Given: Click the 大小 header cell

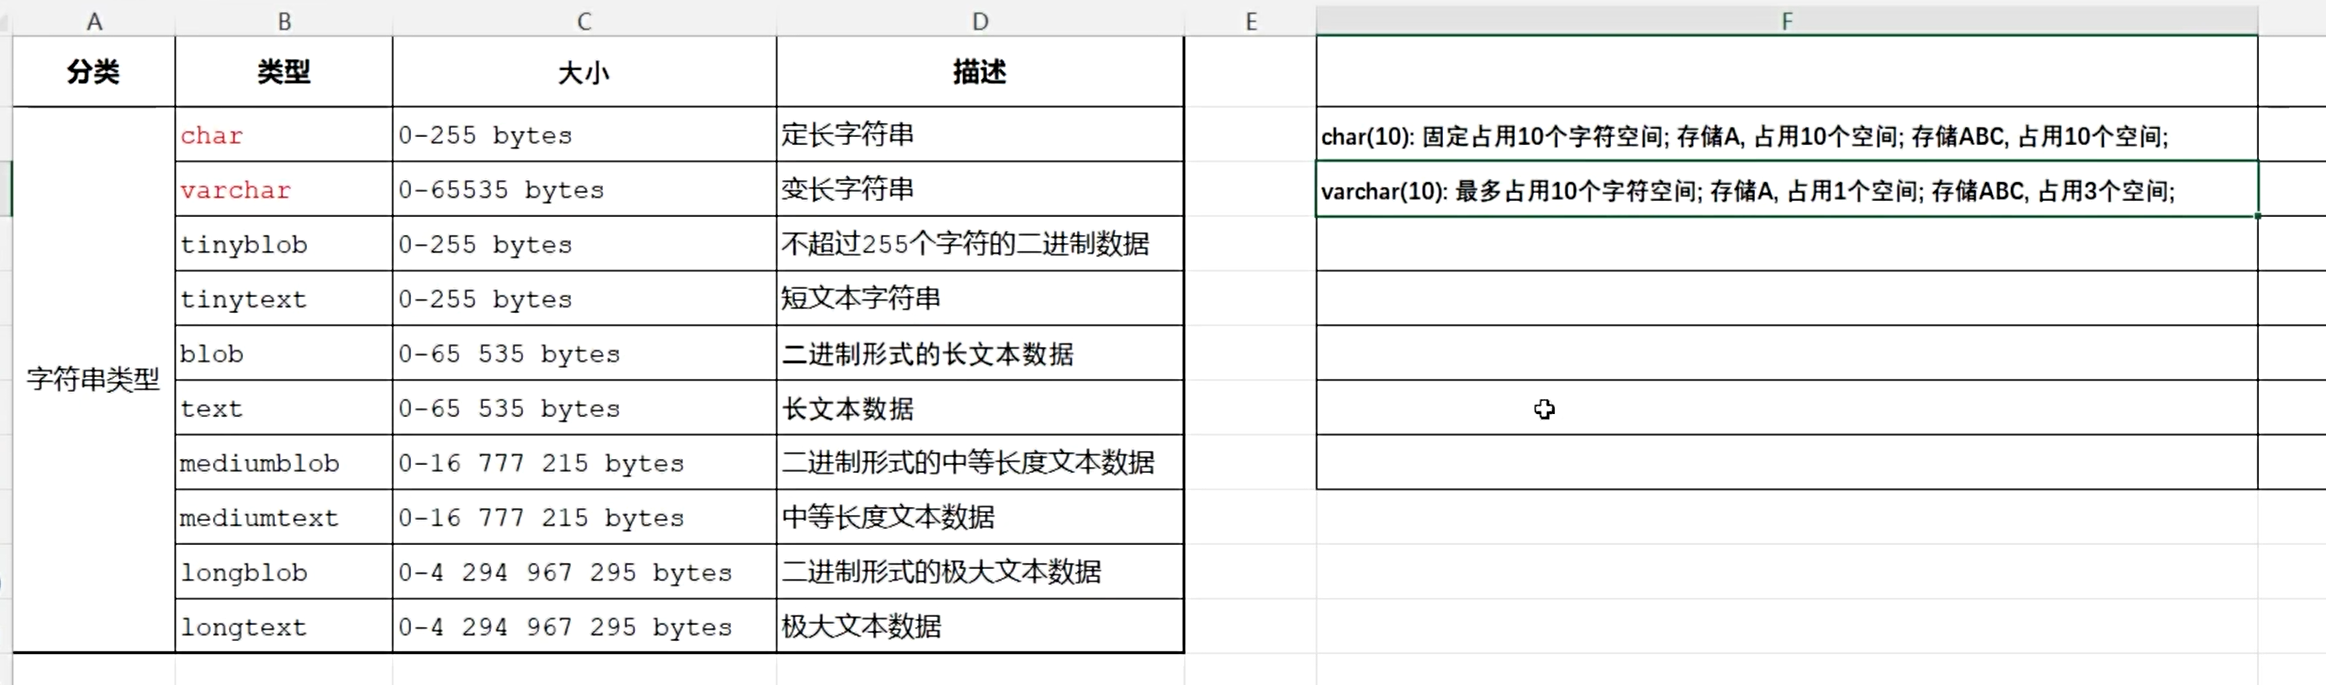Looking at the screenshot, I should pyautogui.click(x=584, y=72).
